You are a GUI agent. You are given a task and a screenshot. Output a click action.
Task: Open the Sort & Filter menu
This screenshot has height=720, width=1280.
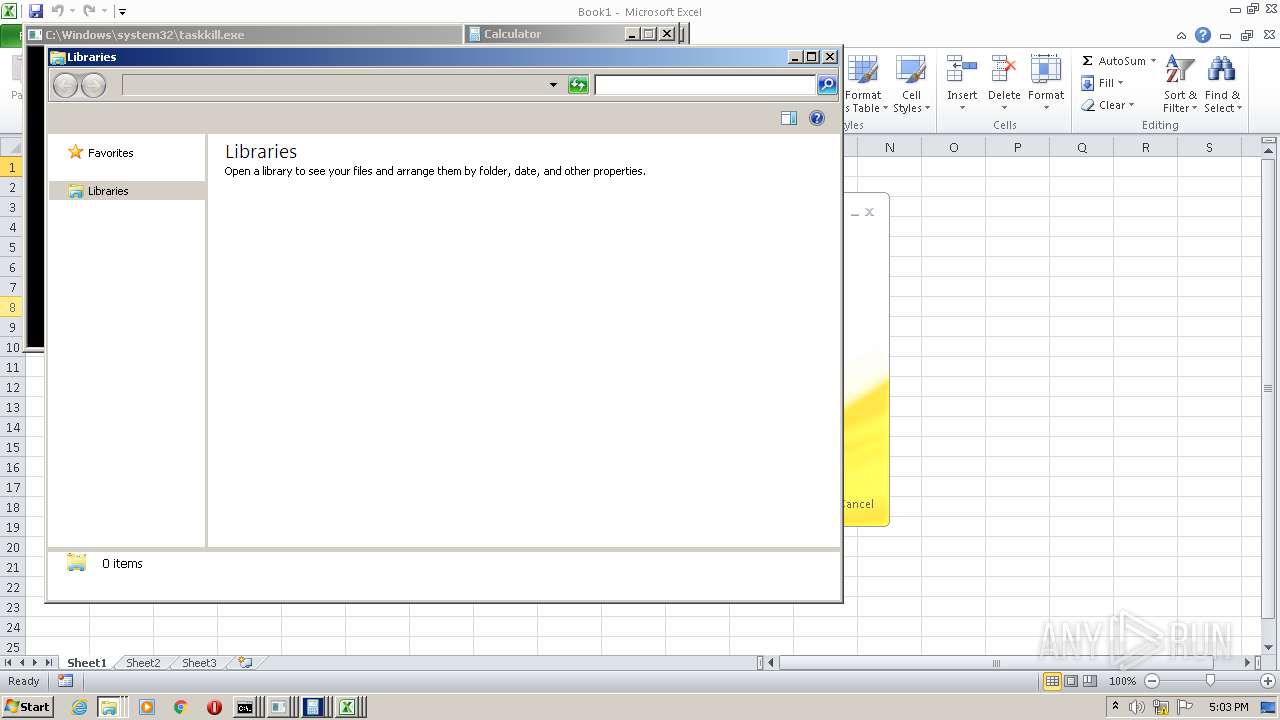1180,85
